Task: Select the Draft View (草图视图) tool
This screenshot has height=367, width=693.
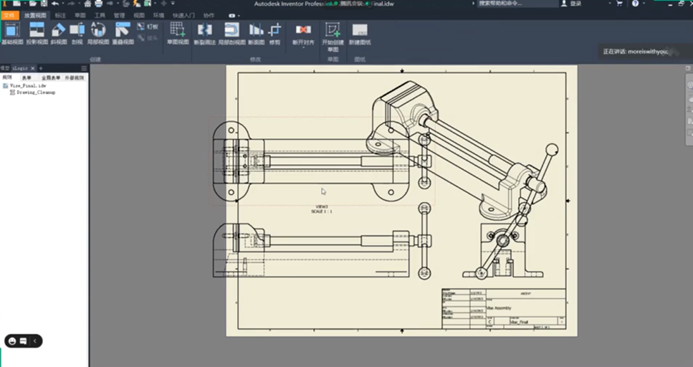Action: coord(178,33)
